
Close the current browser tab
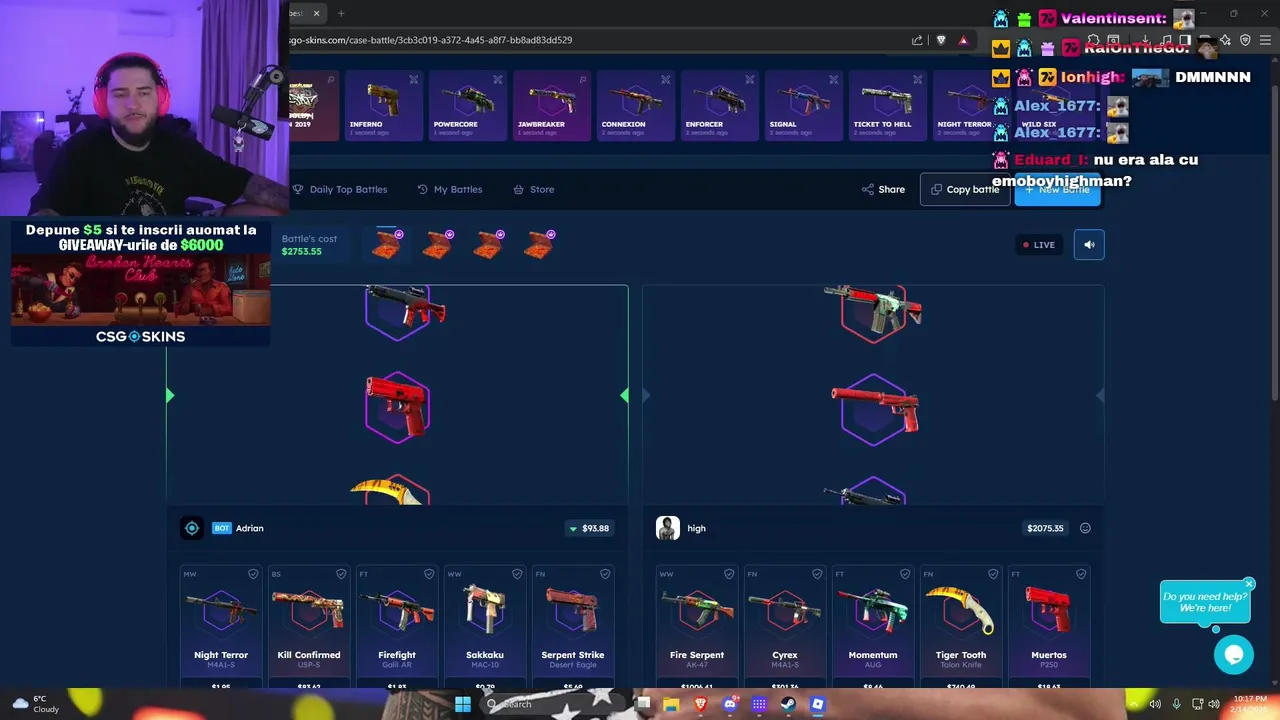pyautogui.click(x=317, y=13)
